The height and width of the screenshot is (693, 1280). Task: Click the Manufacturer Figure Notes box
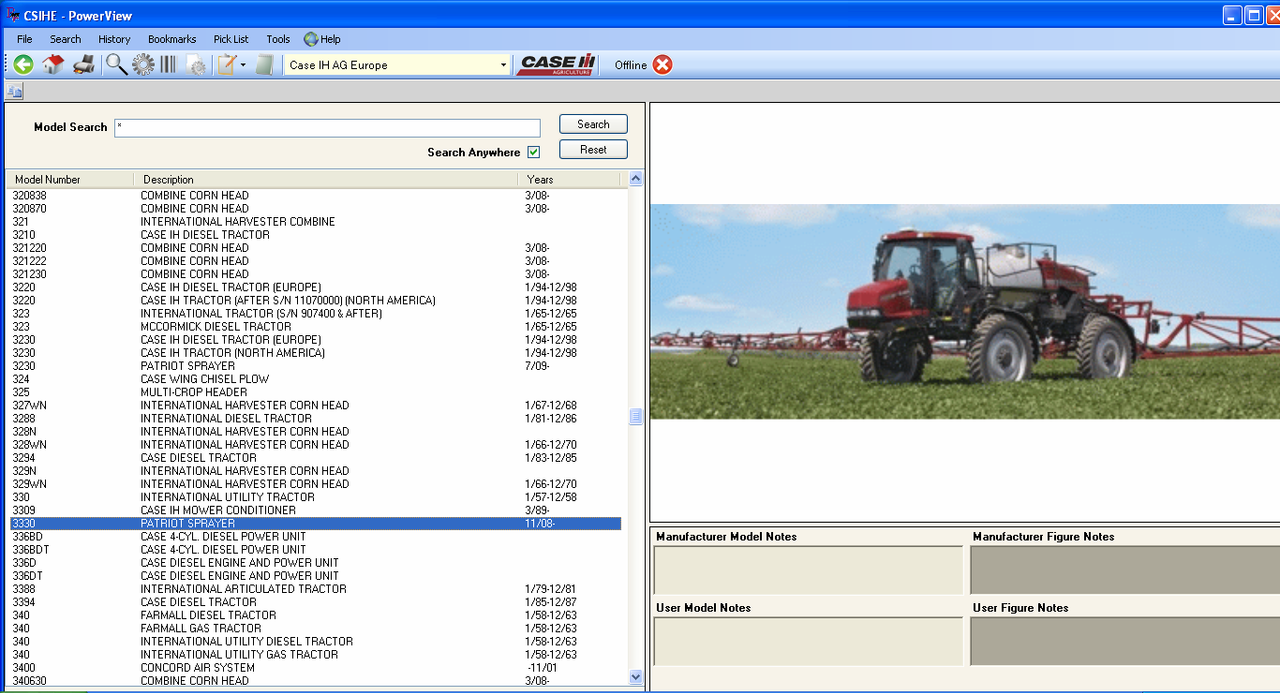pyautogui.click(x=1125, y=570)
